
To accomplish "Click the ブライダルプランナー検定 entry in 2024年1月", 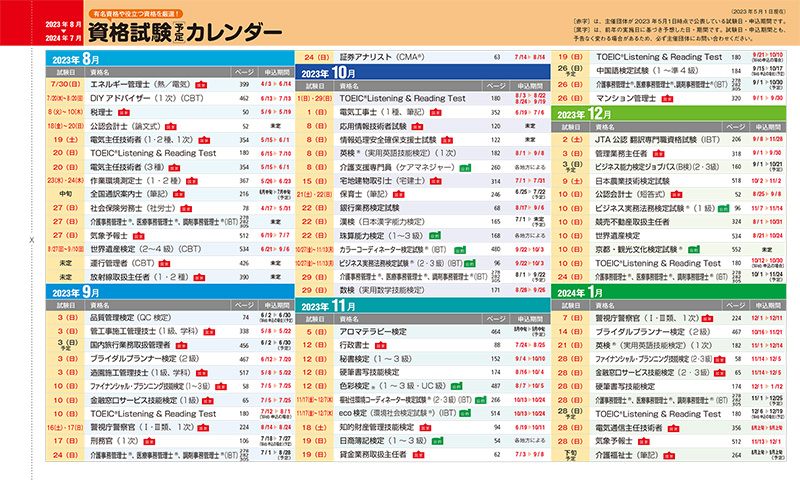I will point(653,332).
